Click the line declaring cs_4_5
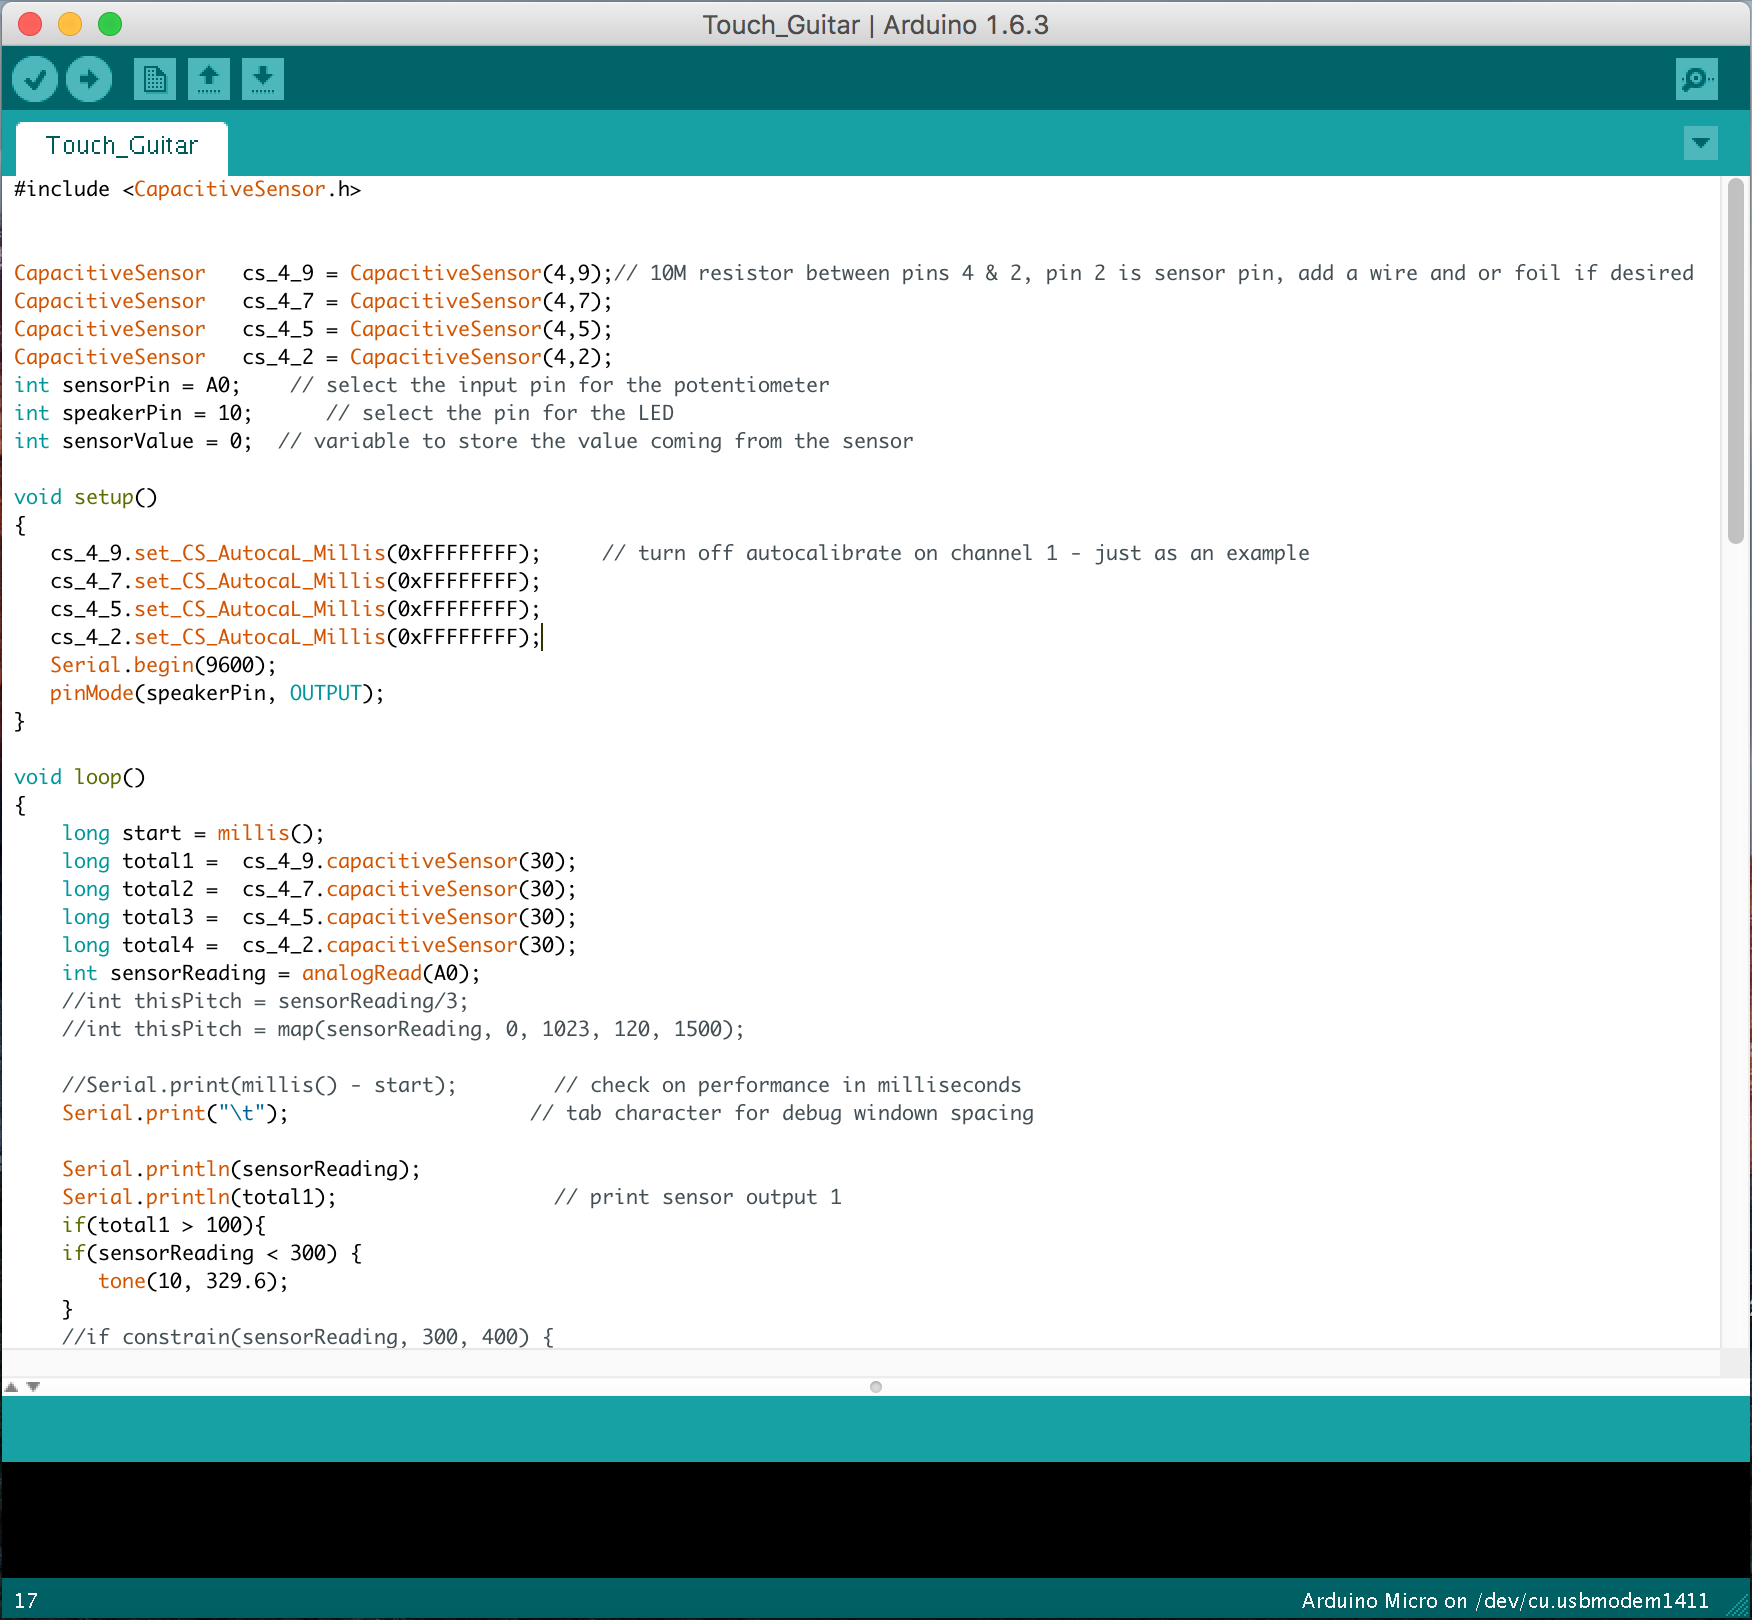This screenshot has width=1752, height=1620. pyautogui.click(x=313, y=329)
